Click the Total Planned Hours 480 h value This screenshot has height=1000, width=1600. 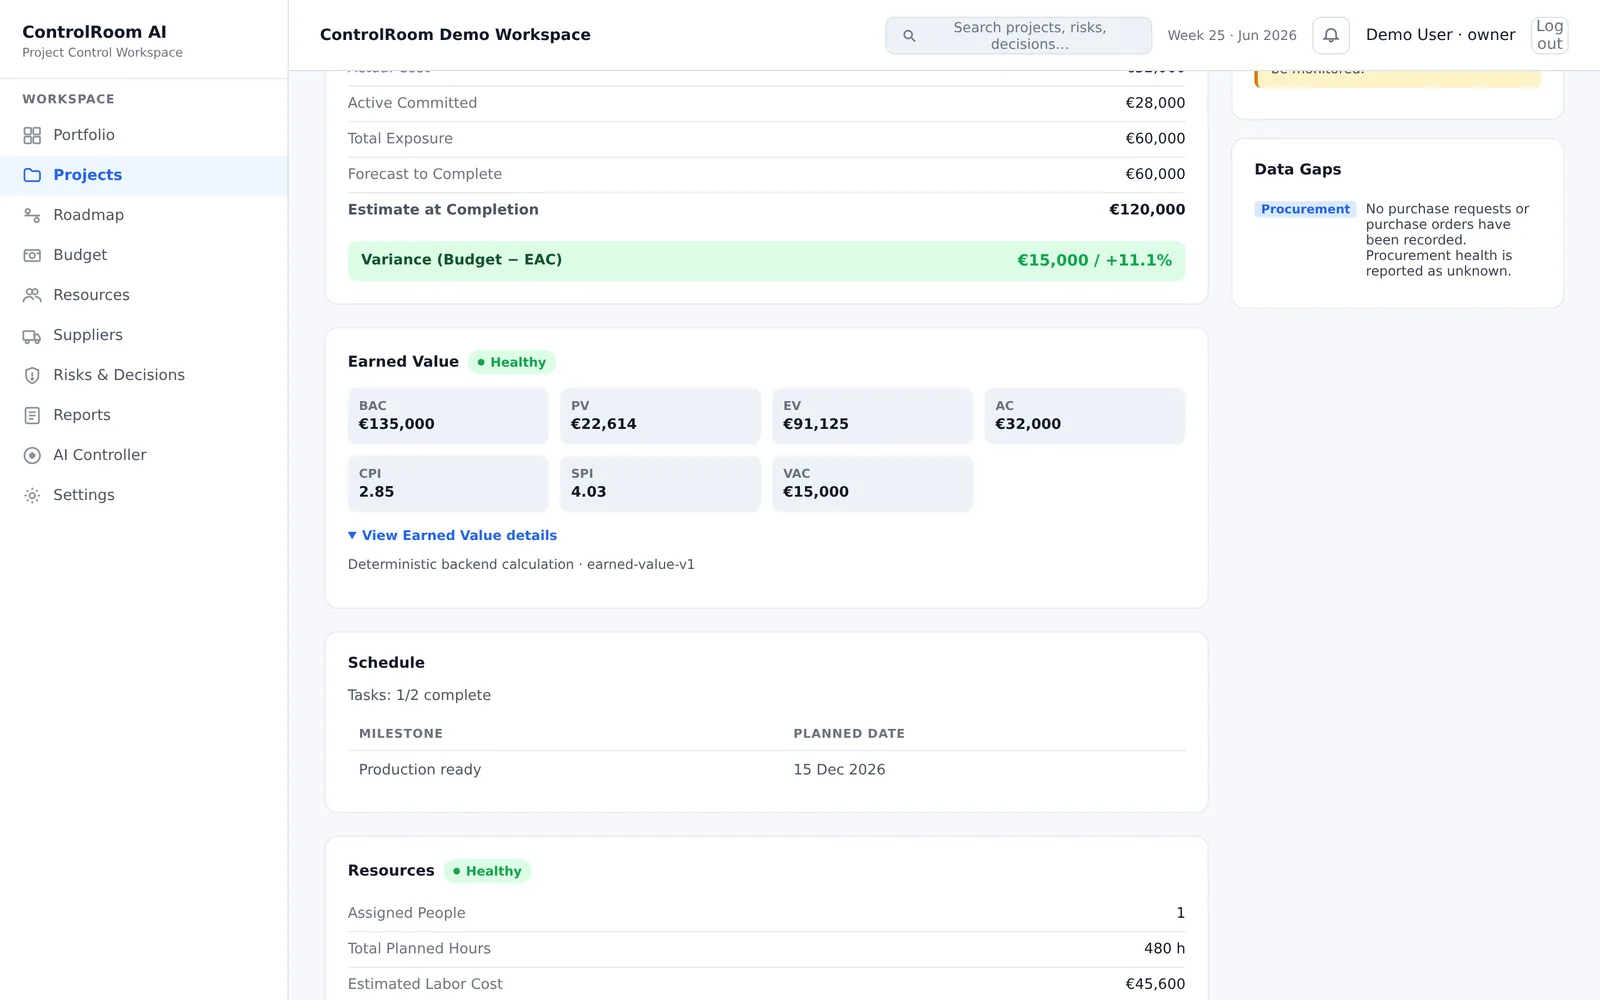click(x=1164, y=949)
